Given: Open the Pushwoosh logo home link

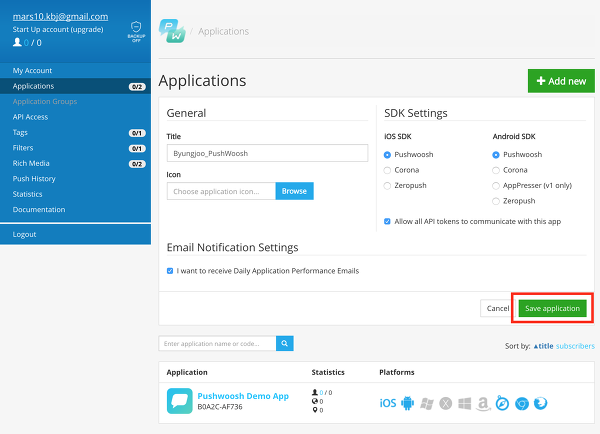Looking at the screenshot, I should point(172,31).
